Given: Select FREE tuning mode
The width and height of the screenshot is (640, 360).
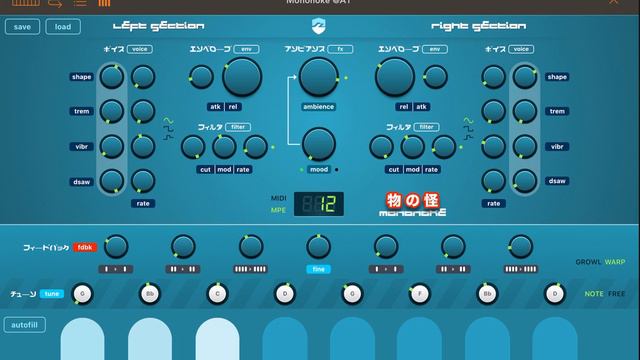Looking at the screenshot, I should pos(616,294).
